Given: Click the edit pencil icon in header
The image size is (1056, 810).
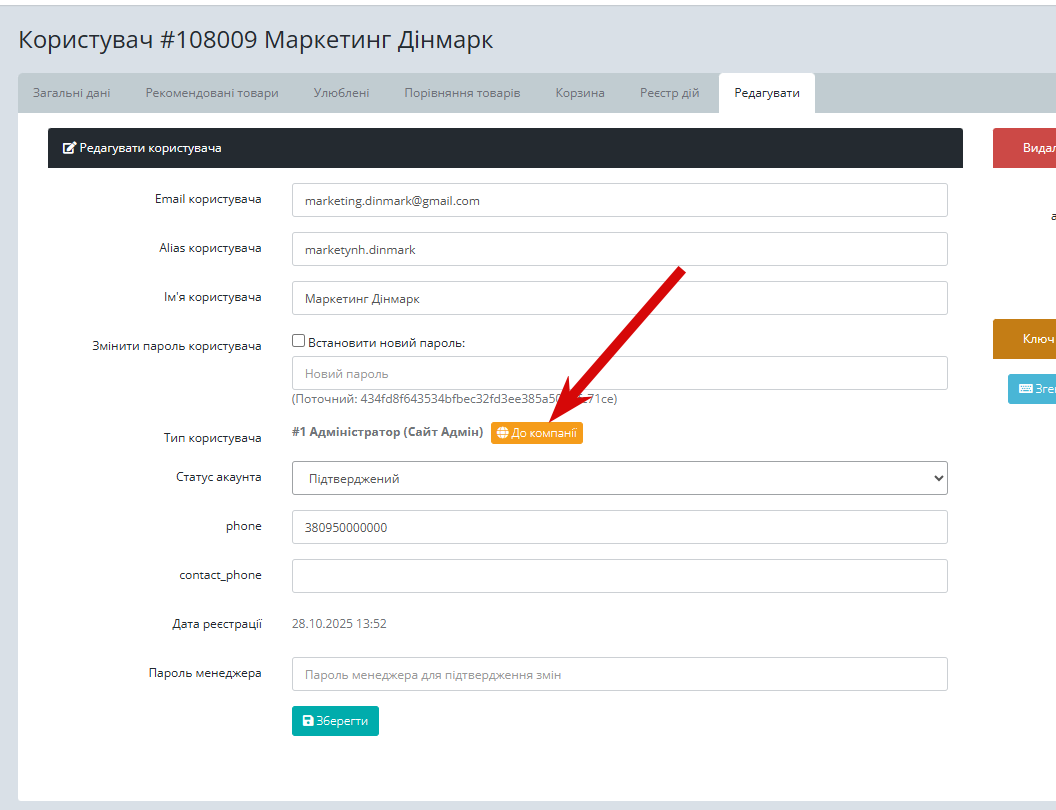Looking at the screenshot, I should click(69, 148).
